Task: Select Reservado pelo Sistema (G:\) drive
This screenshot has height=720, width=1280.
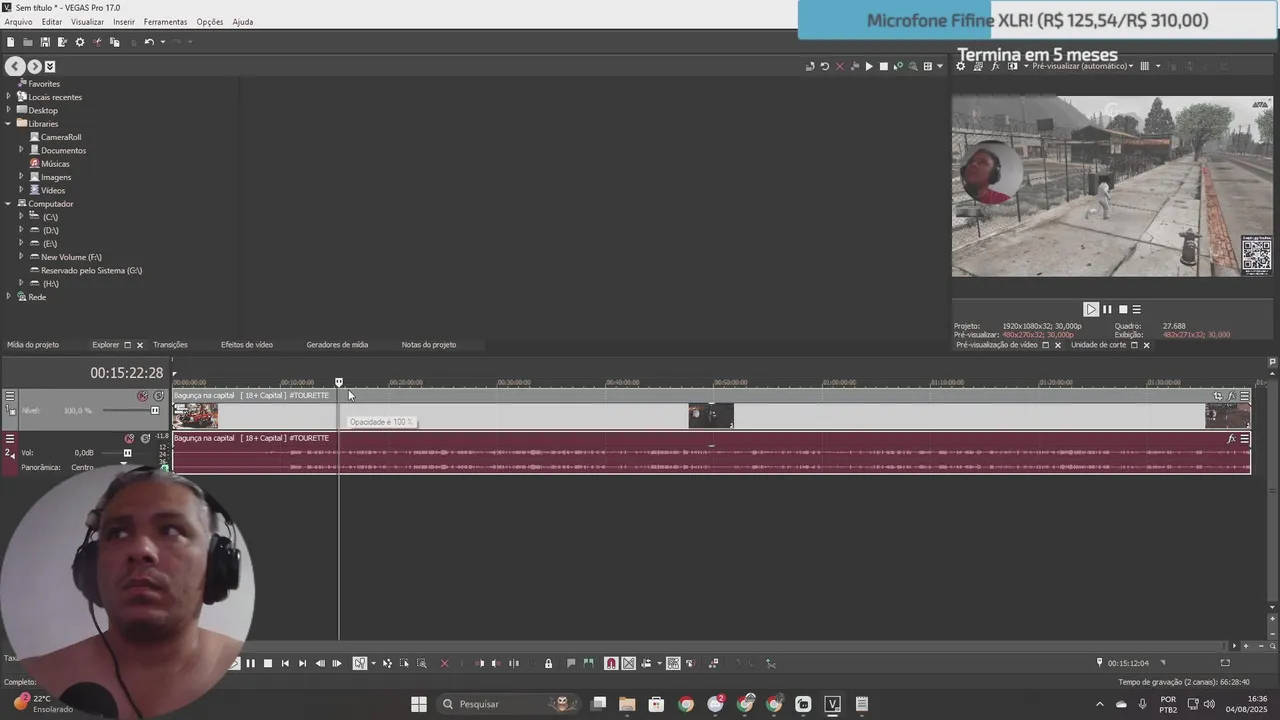Action: pyautogui.click(x=91, y=270)
